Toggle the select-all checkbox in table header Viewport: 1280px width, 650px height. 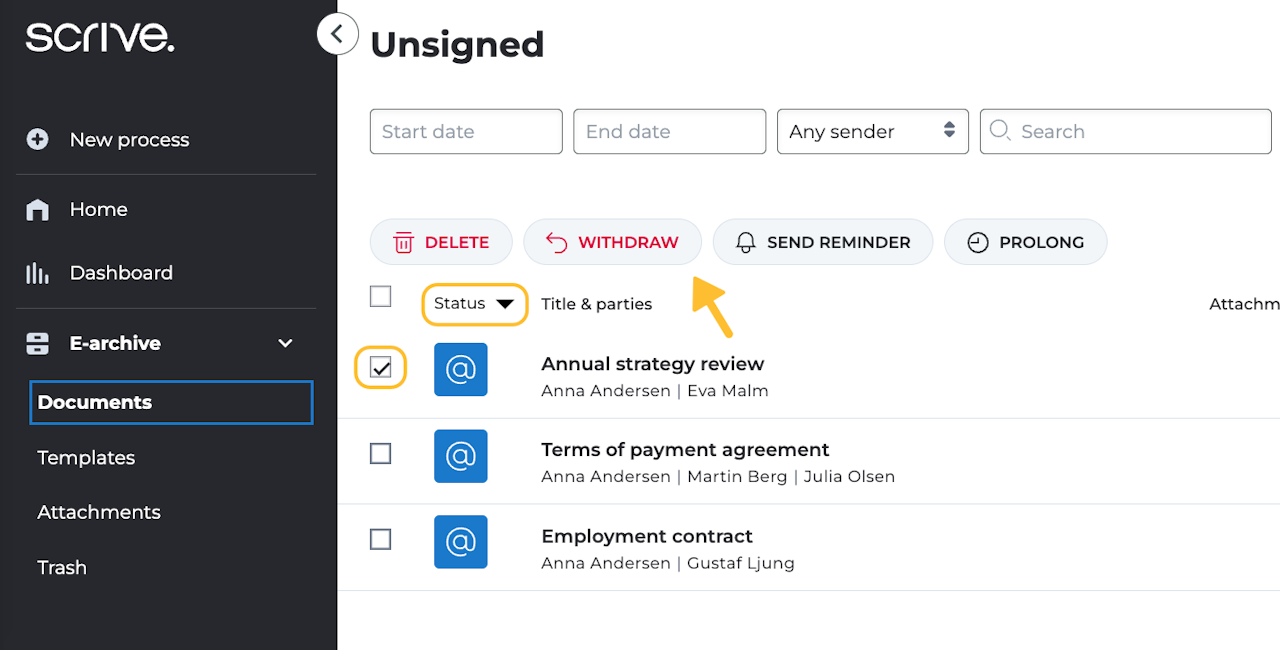pos(381,296)
